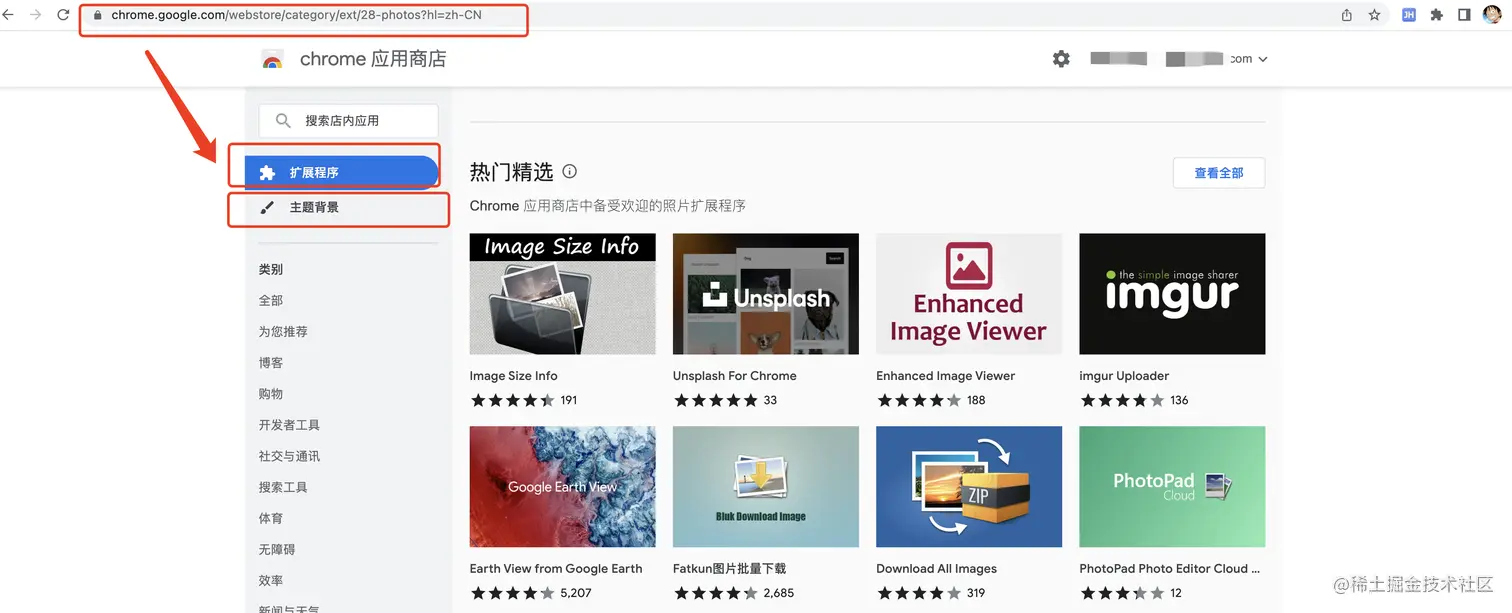Open the Bulk Download Image thumbnail

click(766, 487)
